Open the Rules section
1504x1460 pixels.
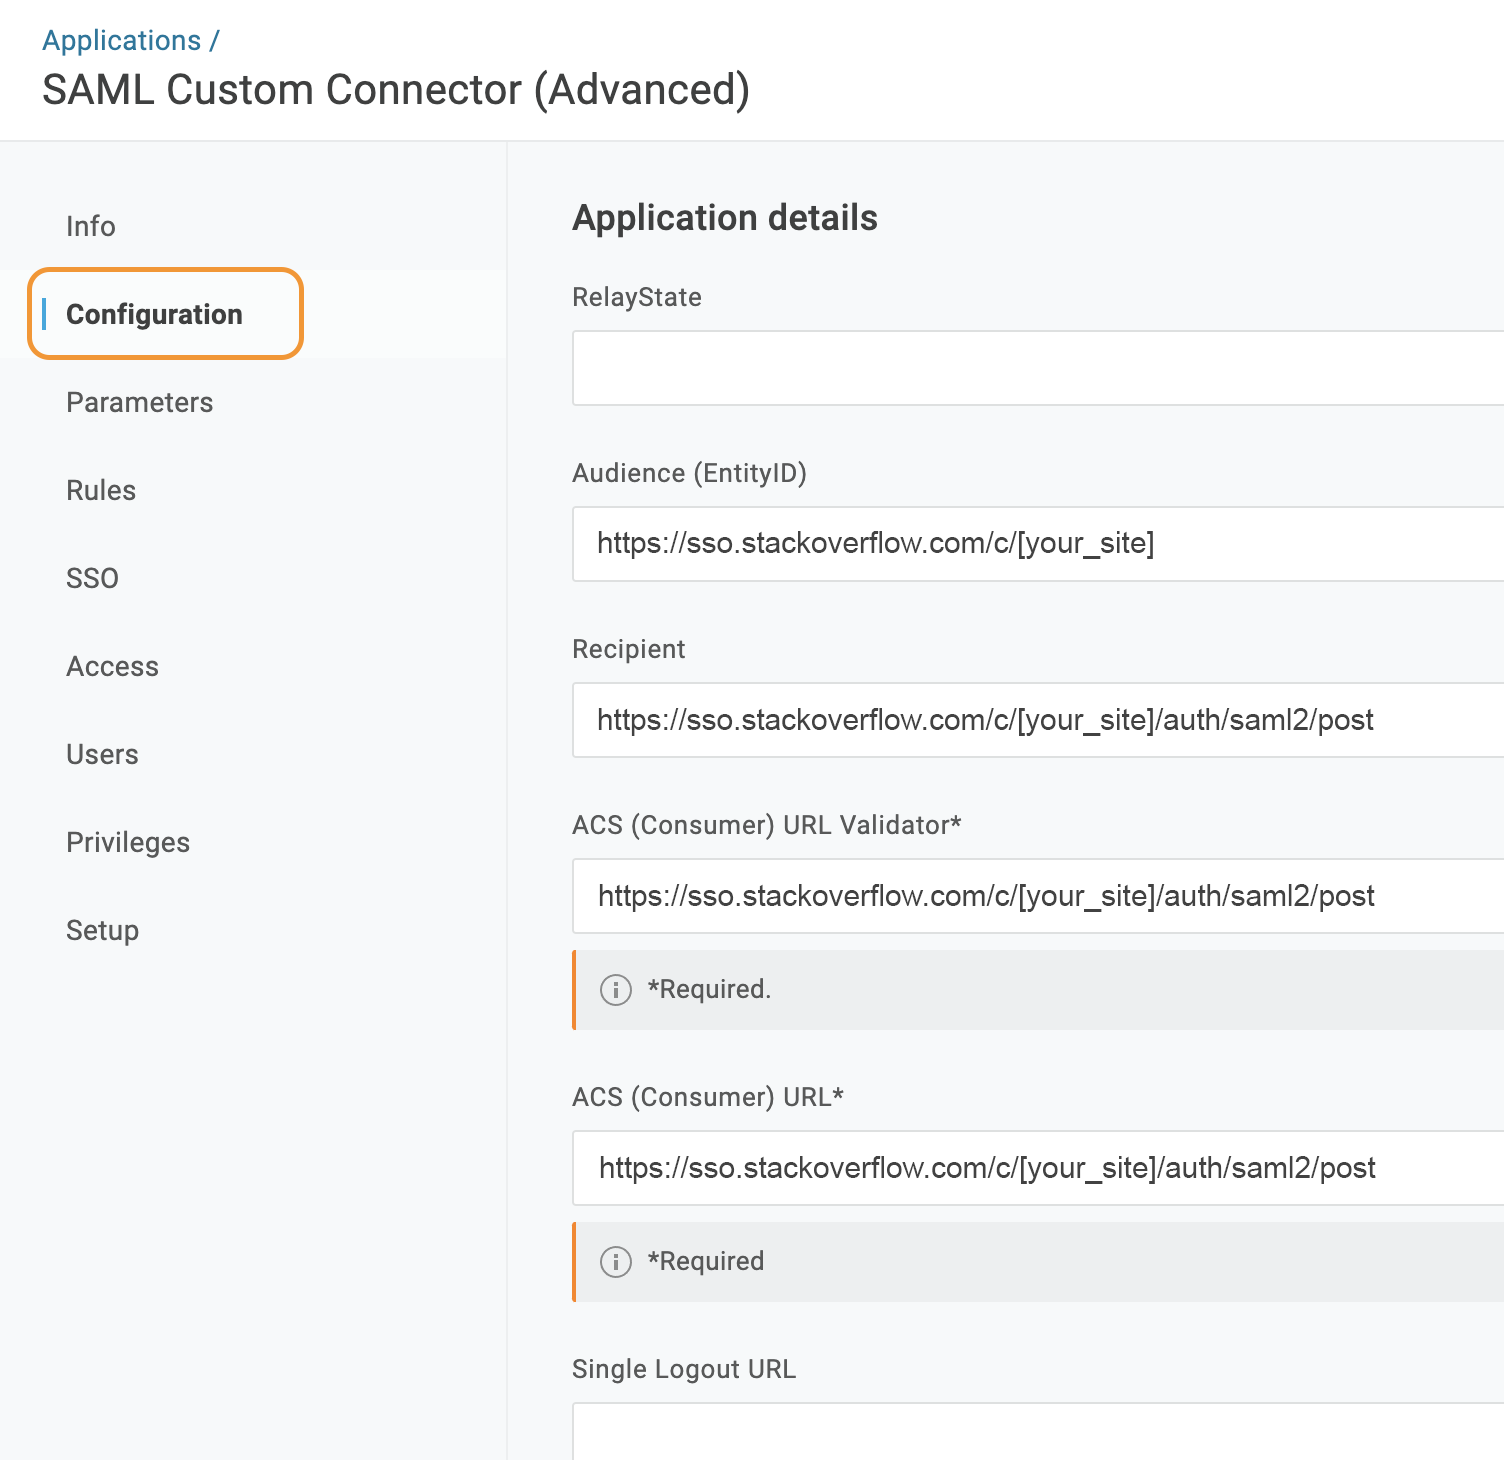click(x=101, y=491)
